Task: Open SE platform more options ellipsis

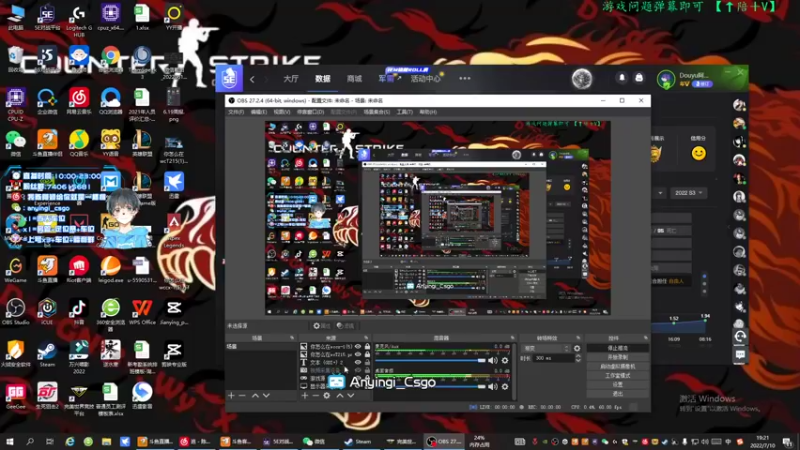Action: point(465,79)
